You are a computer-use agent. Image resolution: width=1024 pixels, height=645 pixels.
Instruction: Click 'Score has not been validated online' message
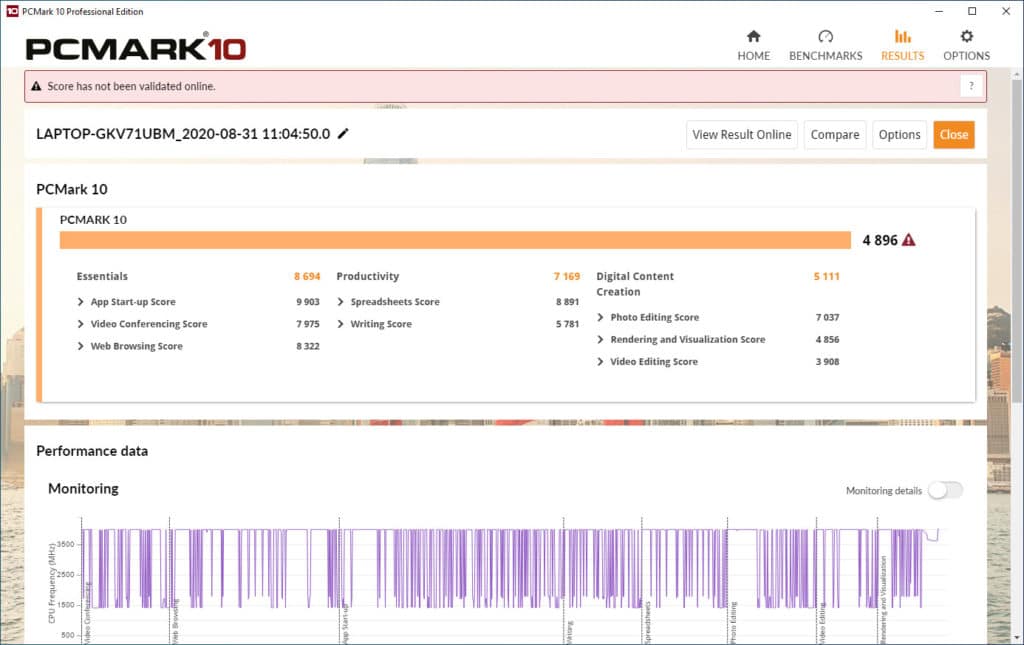tap(131, 86)
